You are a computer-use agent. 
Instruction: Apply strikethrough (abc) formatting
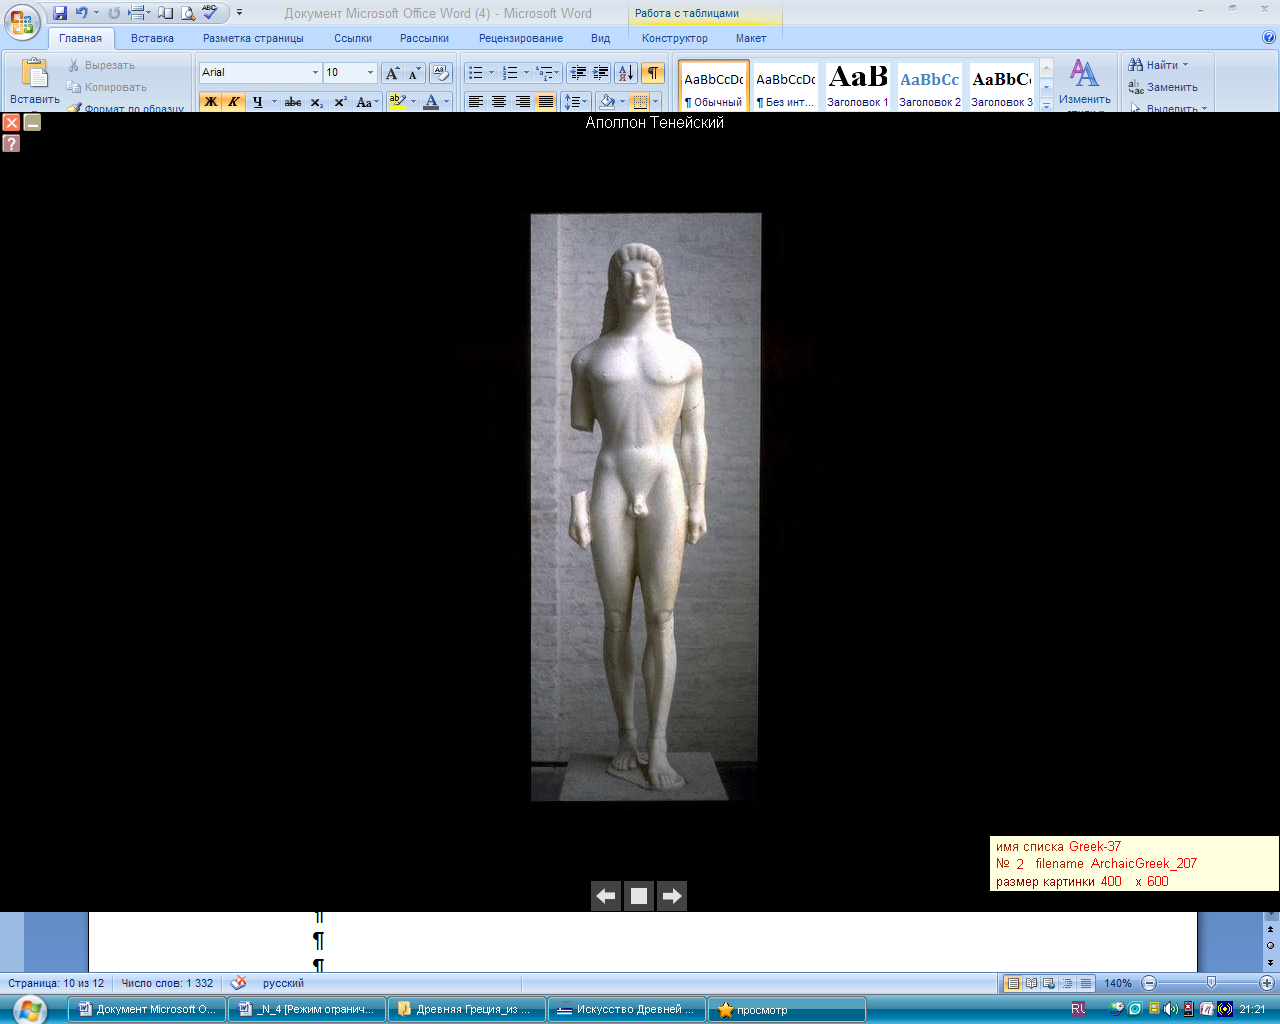pyautogui.click(x=293, y=102)
